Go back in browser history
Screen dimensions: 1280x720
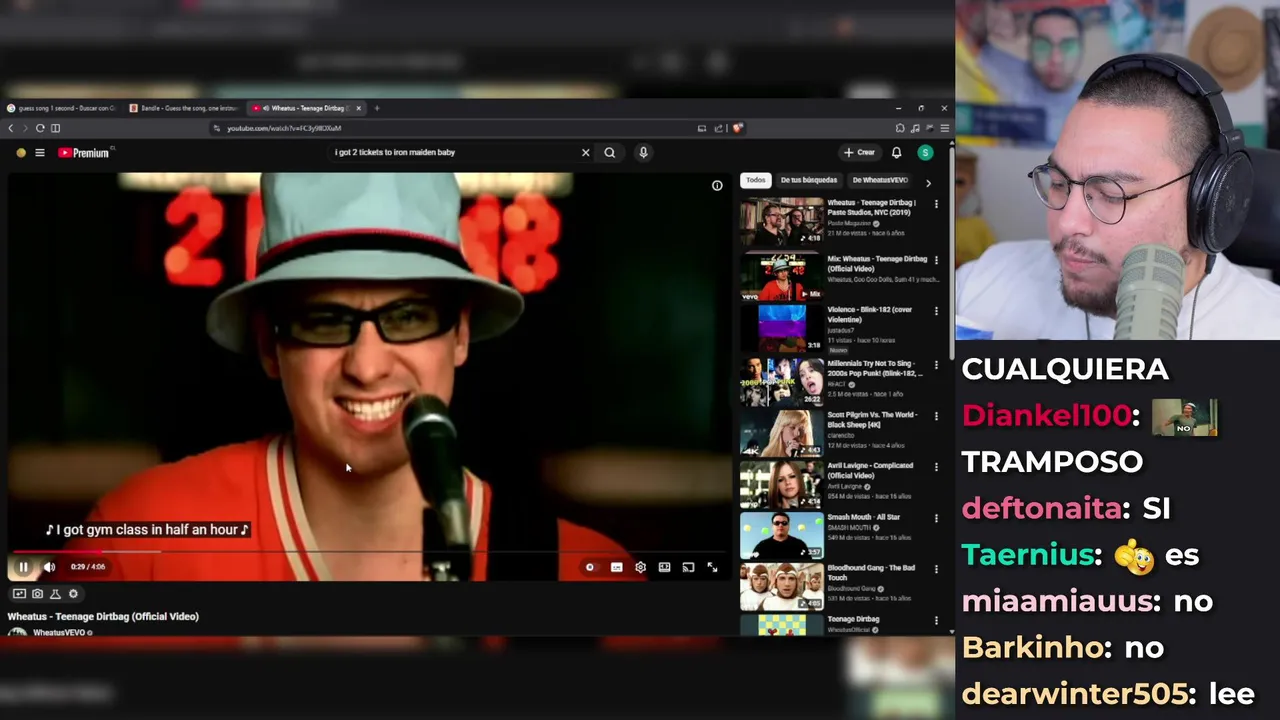coord(11,128)
